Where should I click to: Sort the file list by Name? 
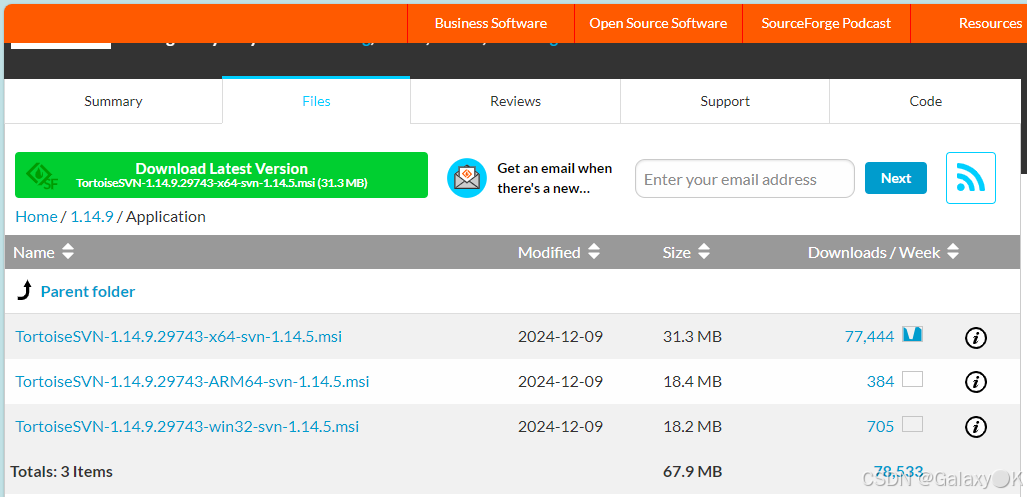pyautogui.click(x=44, y=252)
